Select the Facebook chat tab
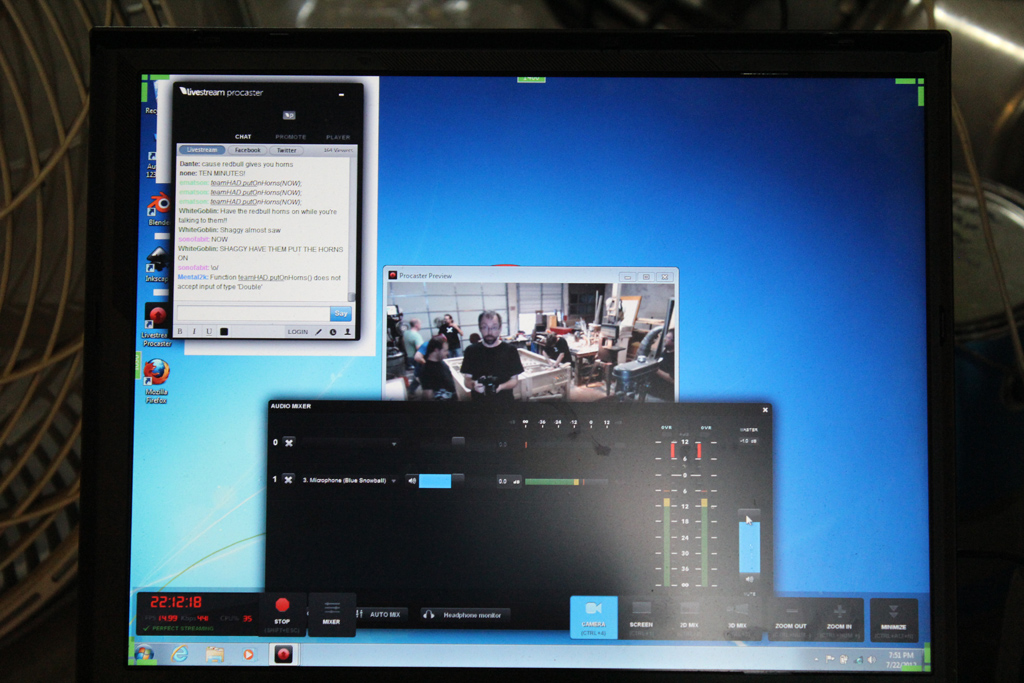 (x=247, y=150)
